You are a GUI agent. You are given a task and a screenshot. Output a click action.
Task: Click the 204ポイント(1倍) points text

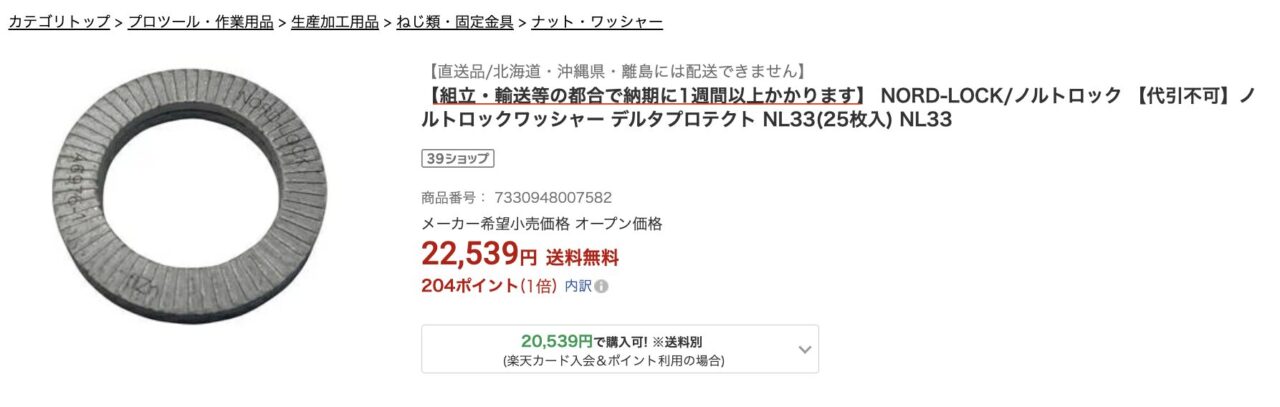488,286
